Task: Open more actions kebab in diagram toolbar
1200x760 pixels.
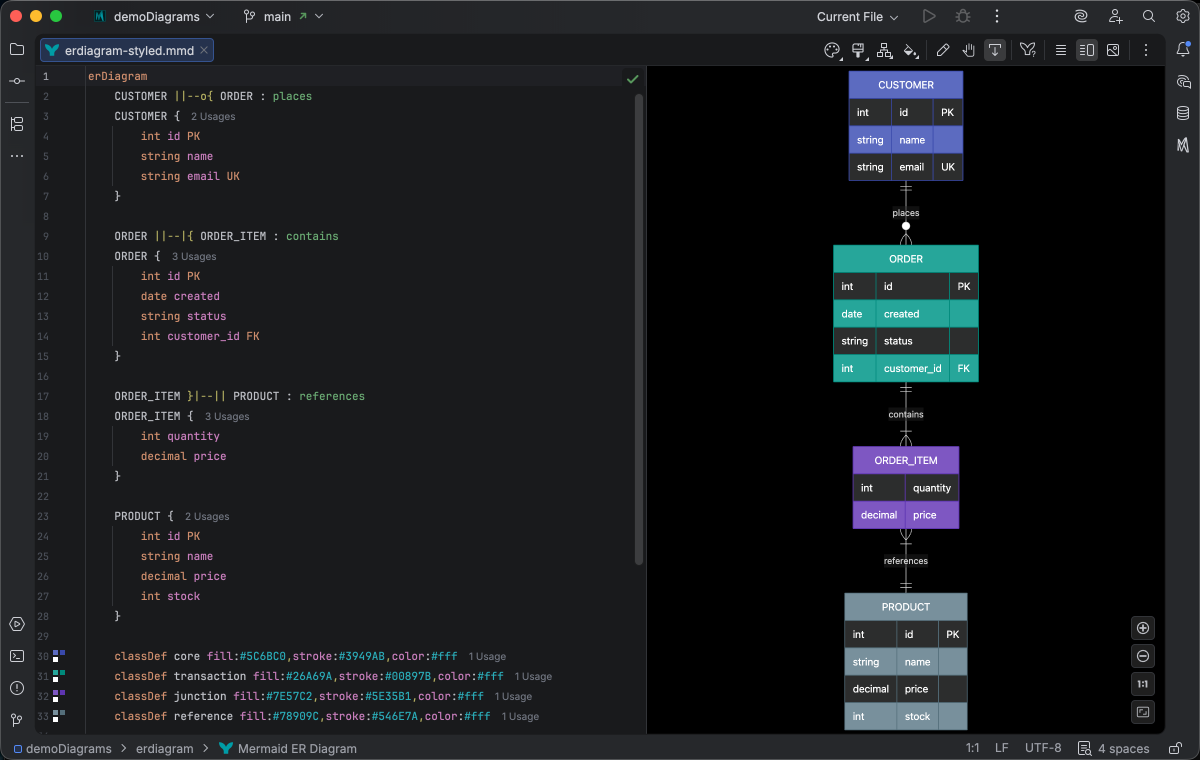Action: 1146,50
